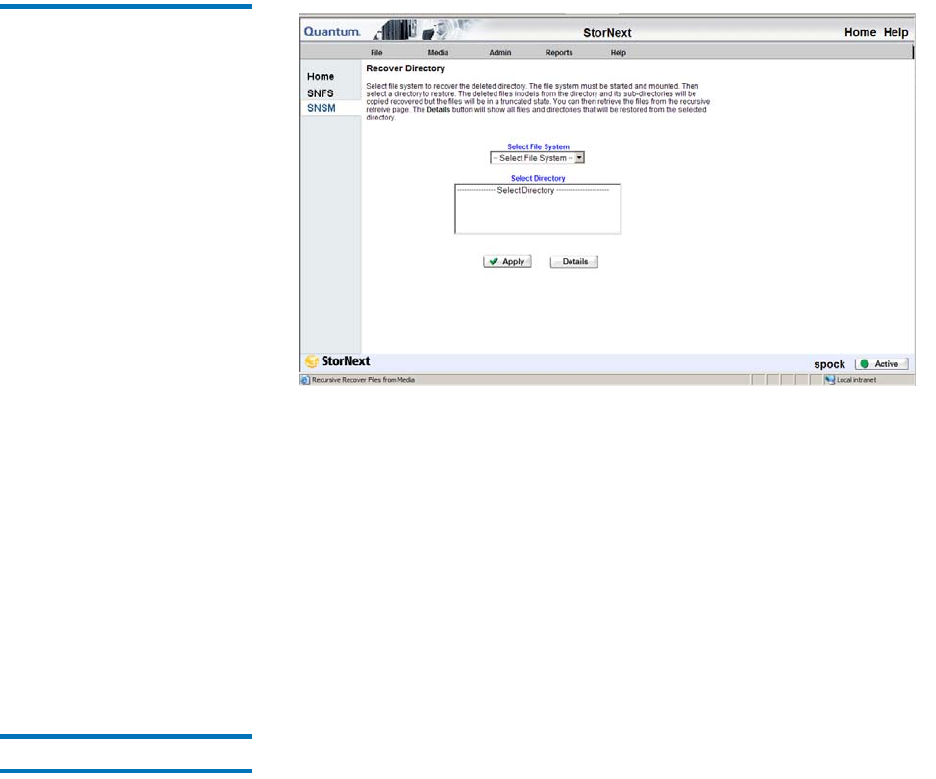Open the Media menu
Viewport: 936px width, 779px height.
(x=438, y=53)
